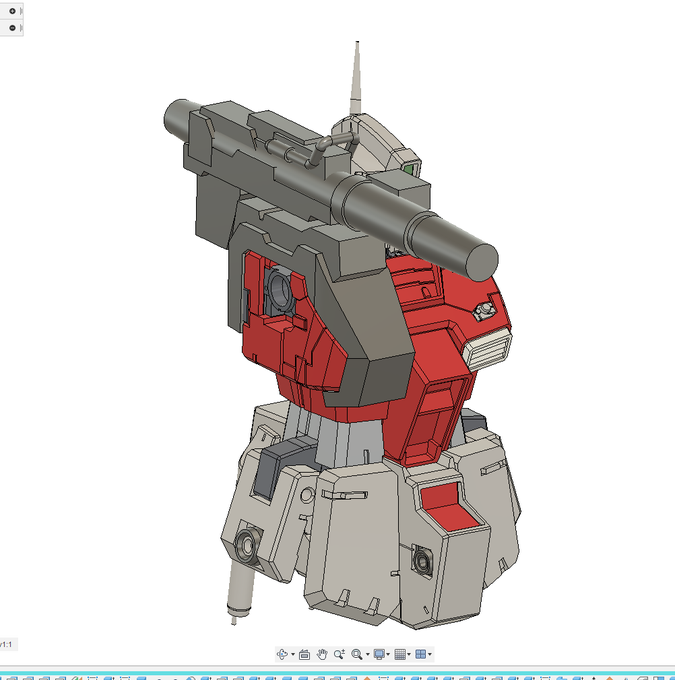Open Grid and Snaps settings icon
This screenshot has width=675, height=680.
coord(400,654)
